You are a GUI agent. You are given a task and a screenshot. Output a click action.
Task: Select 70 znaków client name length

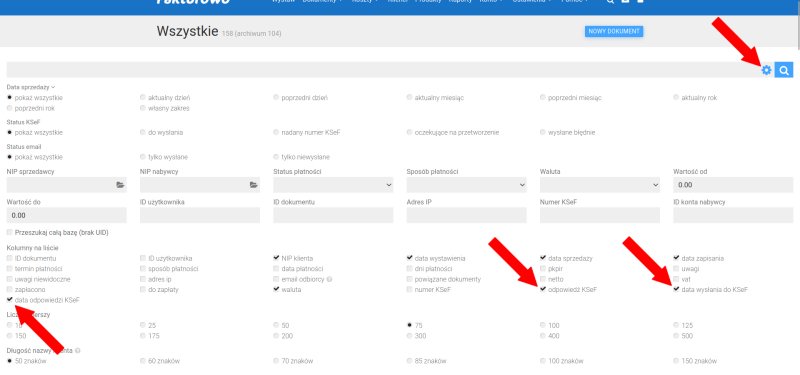[276, 361]
